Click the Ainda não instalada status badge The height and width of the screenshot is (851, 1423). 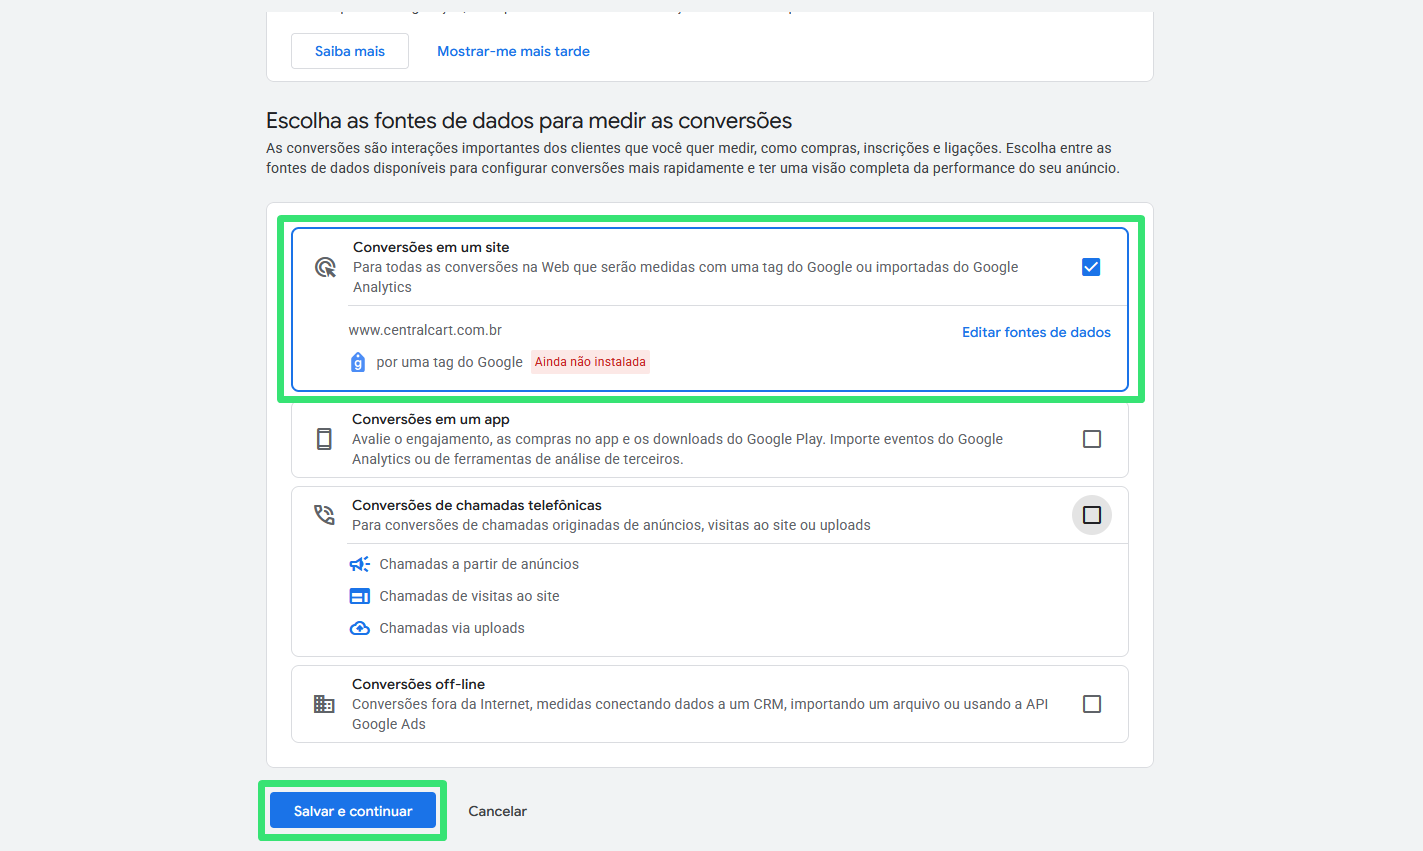[x=590, y=361]
